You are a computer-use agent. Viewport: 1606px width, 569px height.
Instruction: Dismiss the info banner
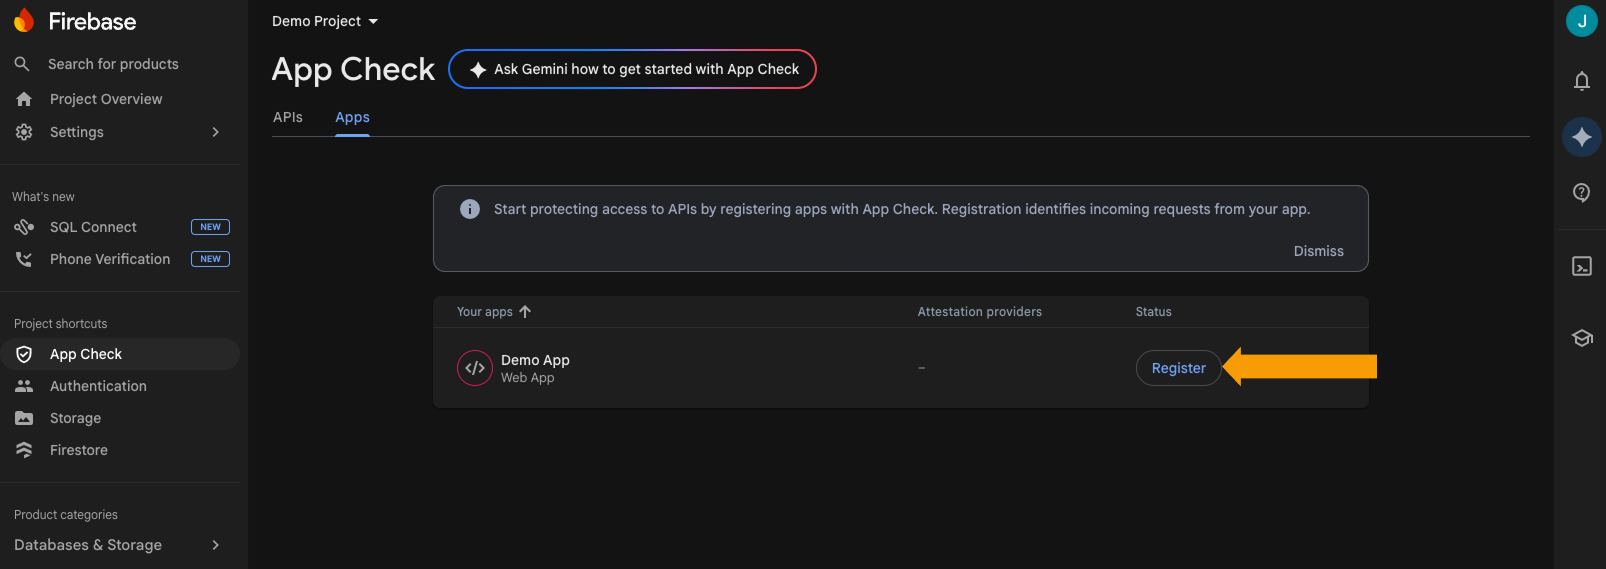coord(1318,251)
